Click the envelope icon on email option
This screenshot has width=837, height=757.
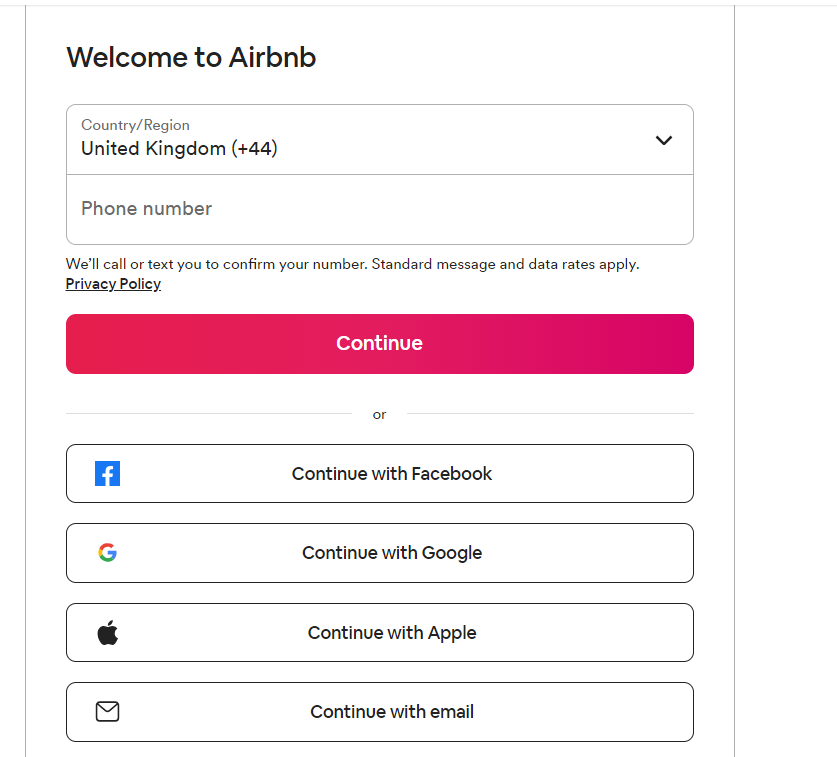click(107, 712)
